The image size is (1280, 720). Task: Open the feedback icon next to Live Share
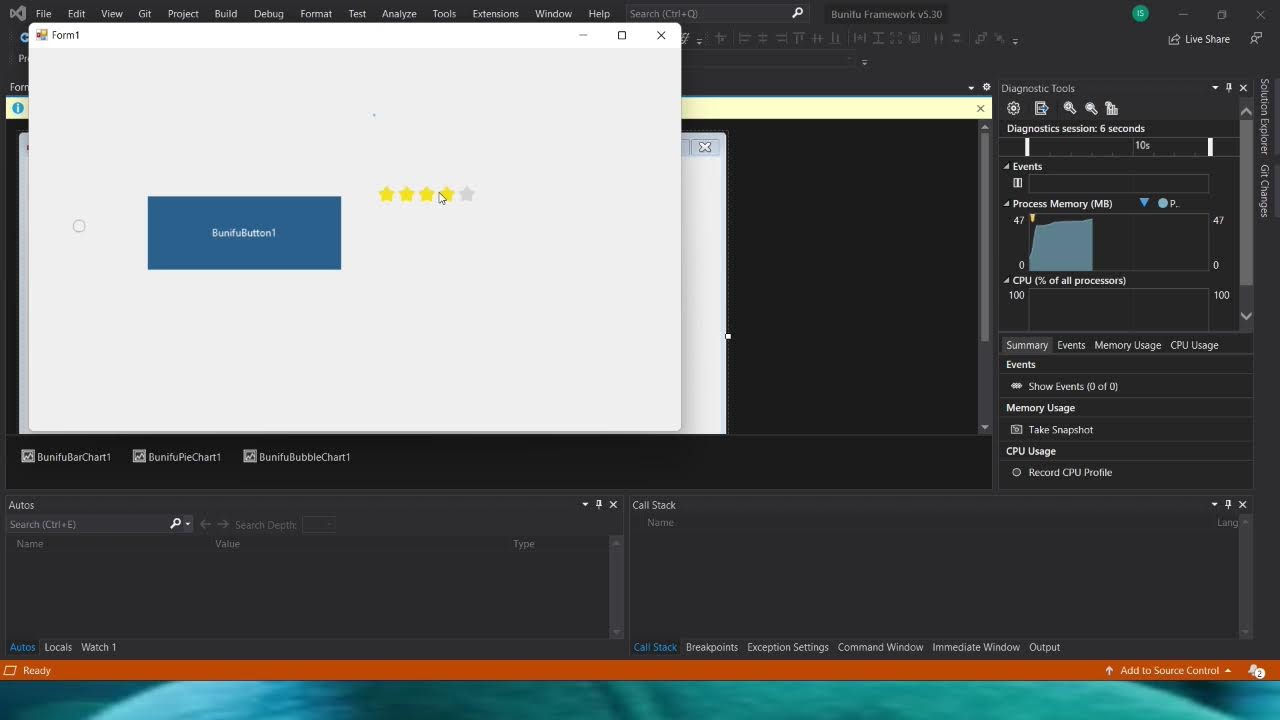tap(1256, 38)
